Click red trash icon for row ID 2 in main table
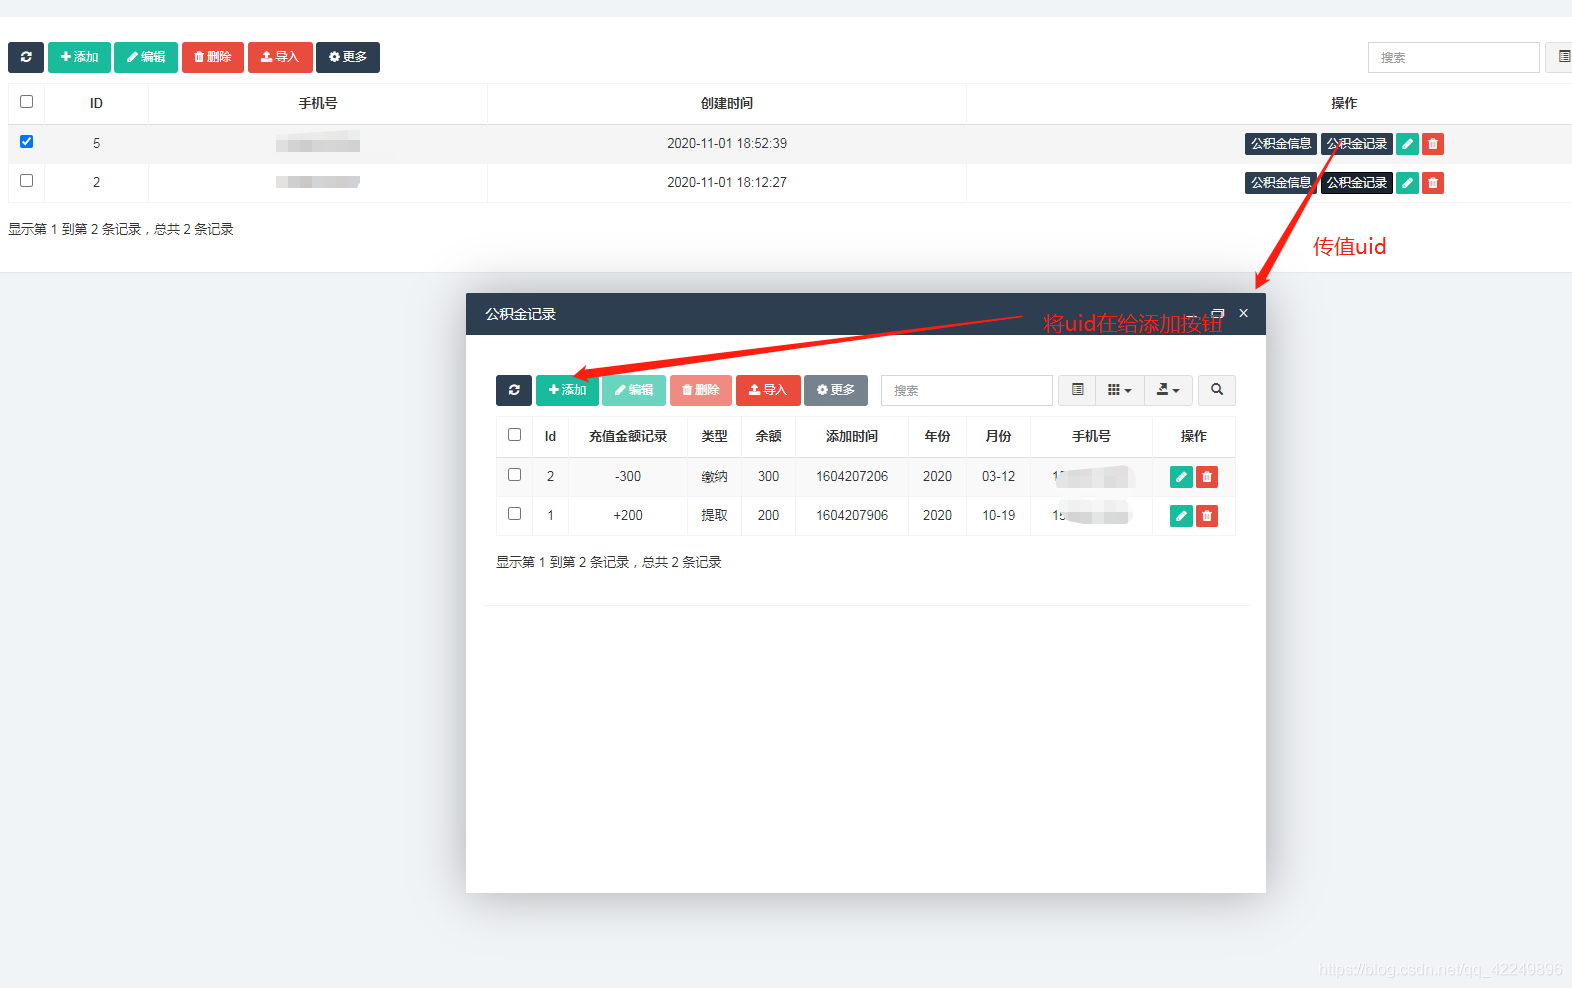 coord(1433,183)
